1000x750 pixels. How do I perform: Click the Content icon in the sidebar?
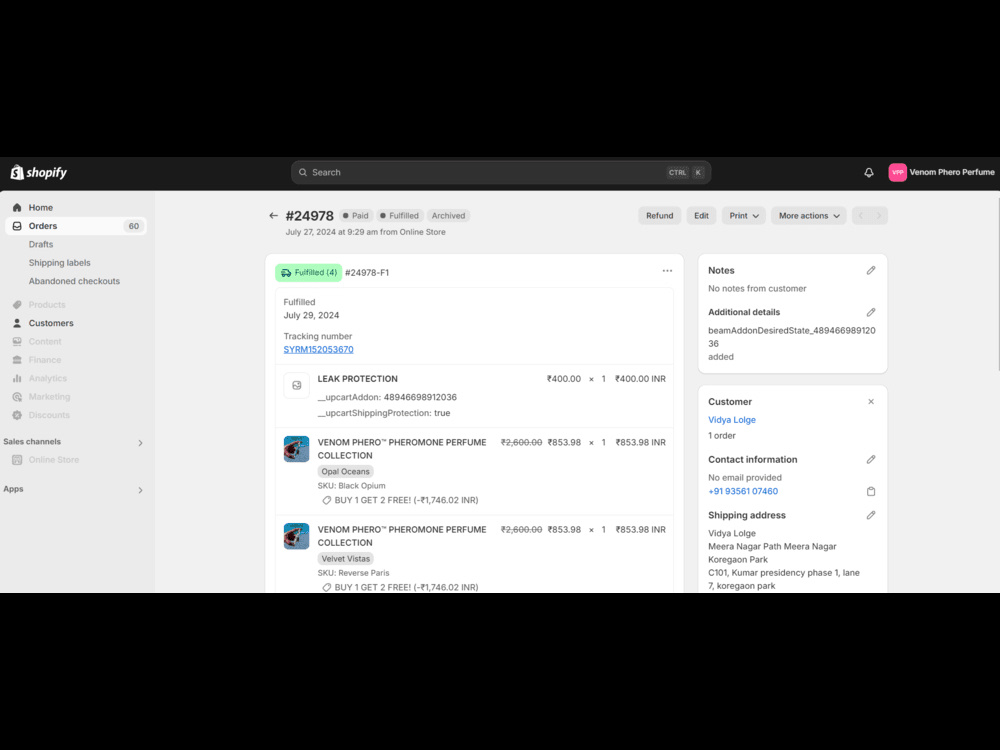tap(17, 342)
